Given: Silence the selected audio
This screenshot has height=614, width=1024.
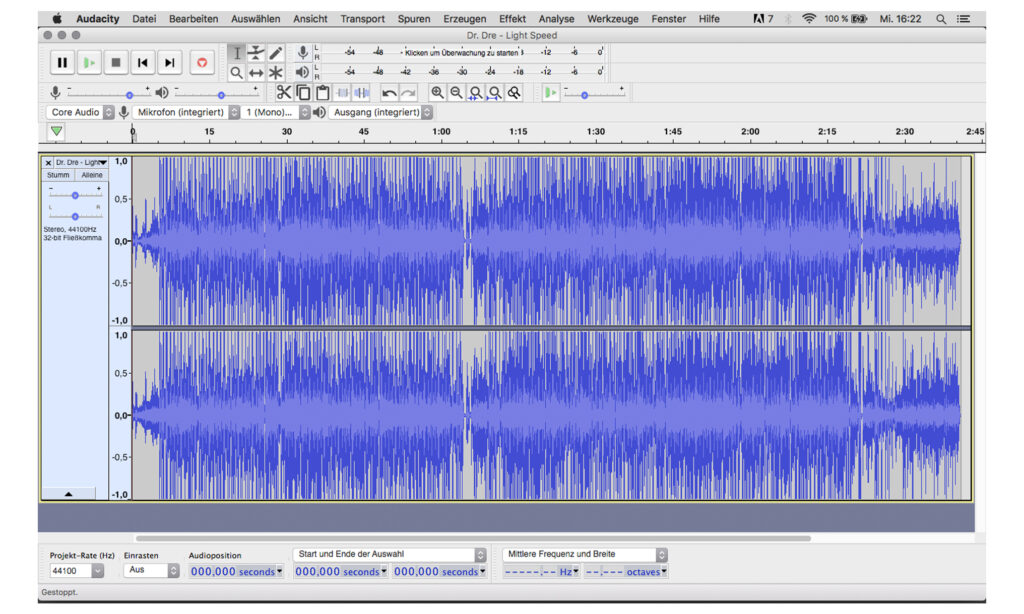Looking at the screenshot, I should tap(361, 93).
